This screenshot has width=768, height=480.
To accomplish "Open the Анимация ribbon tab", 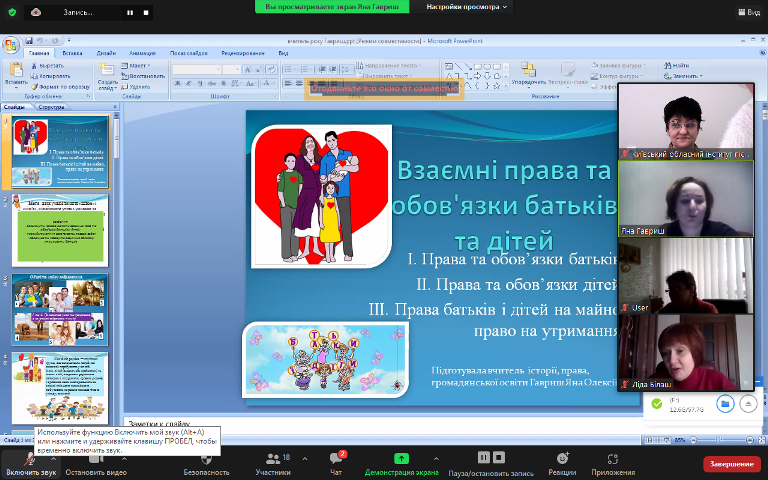I will click(143, 53).
